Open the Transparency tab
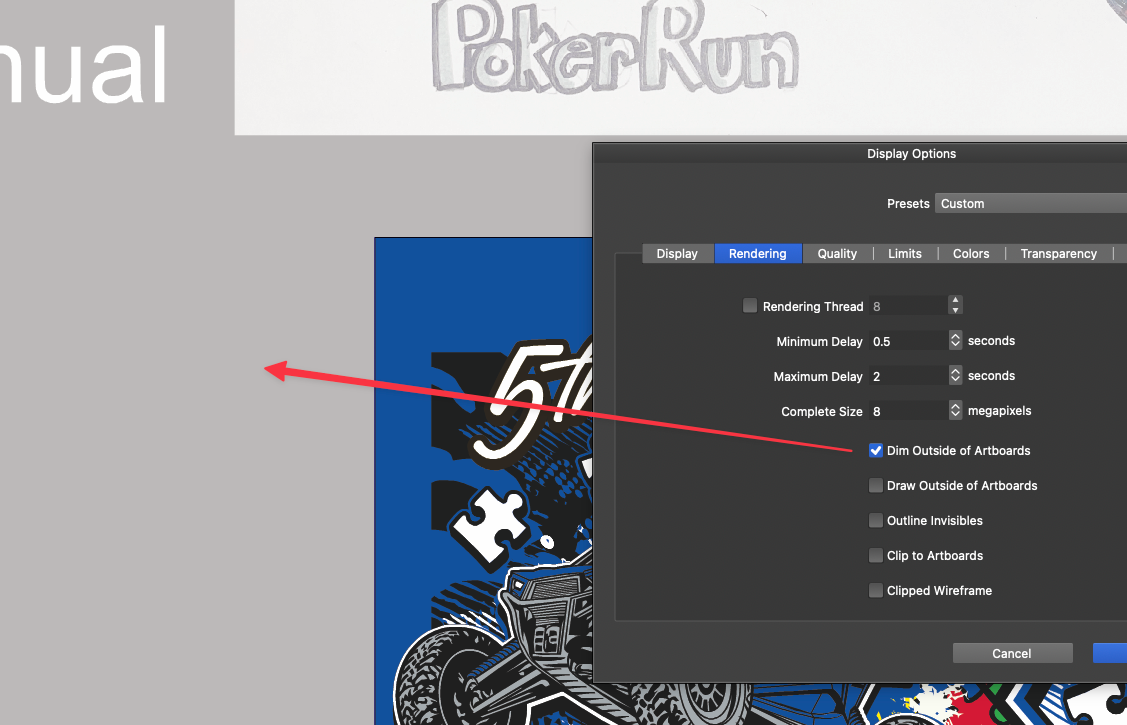The height and width of the screenshot is (725, 1127). tap(1058, 254)
